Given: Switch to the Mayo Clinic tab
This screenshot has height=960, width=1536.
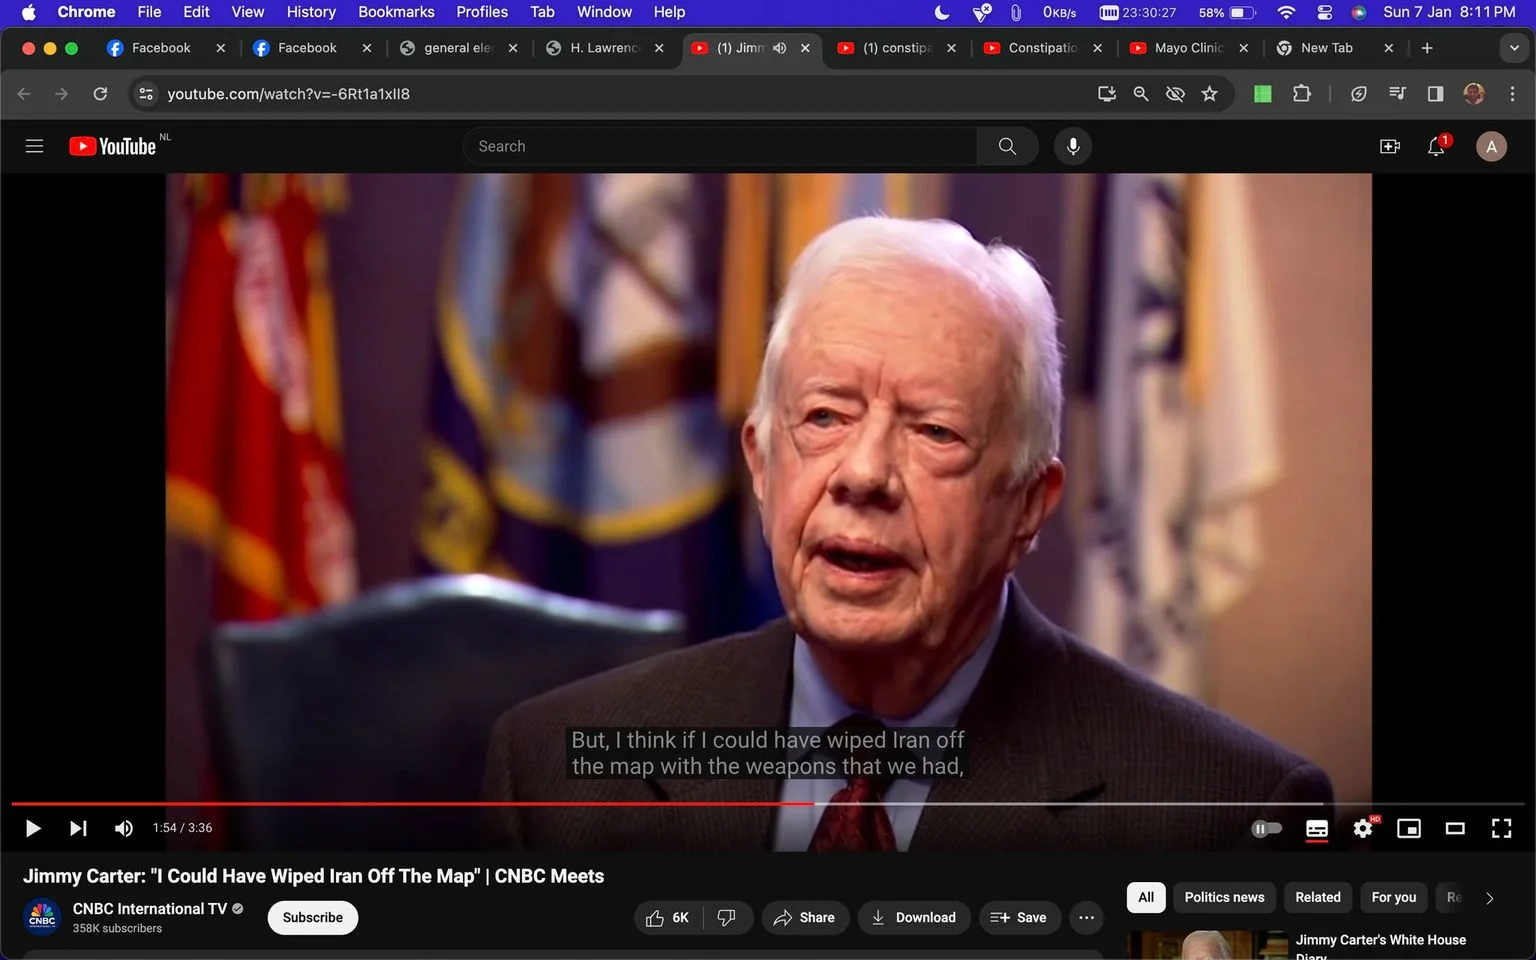Looking at the screenshot, I should (x=1190, y=48).
